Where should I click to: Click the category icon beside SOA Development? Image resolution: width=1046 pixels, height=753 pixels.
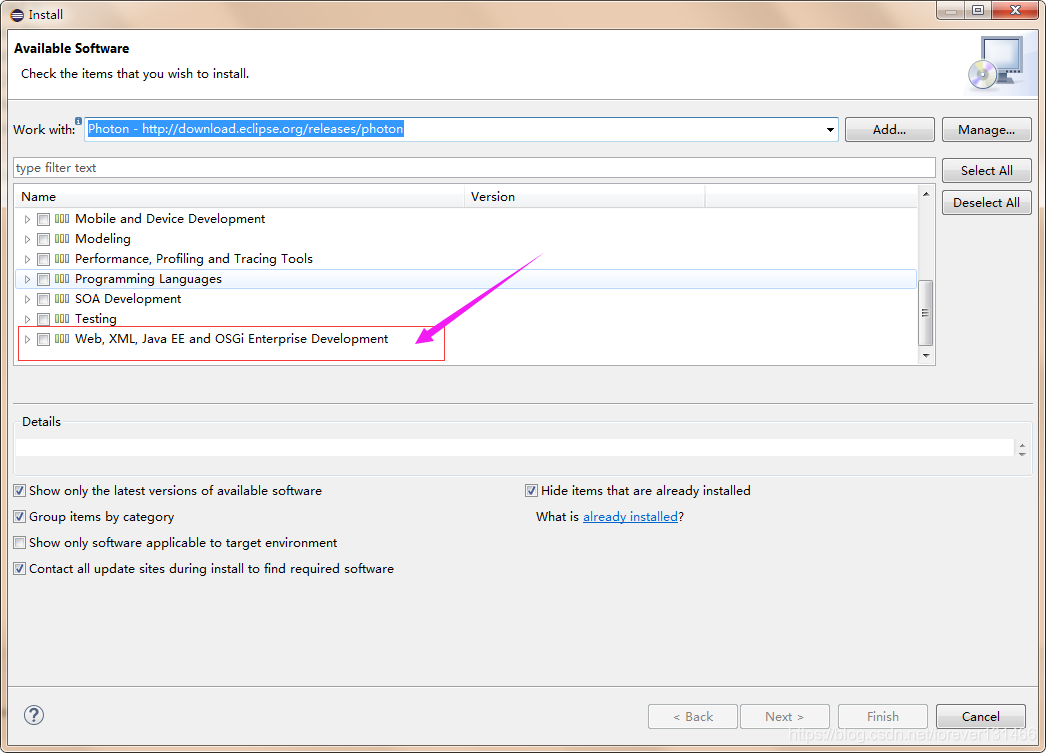[x=62, y=299]
